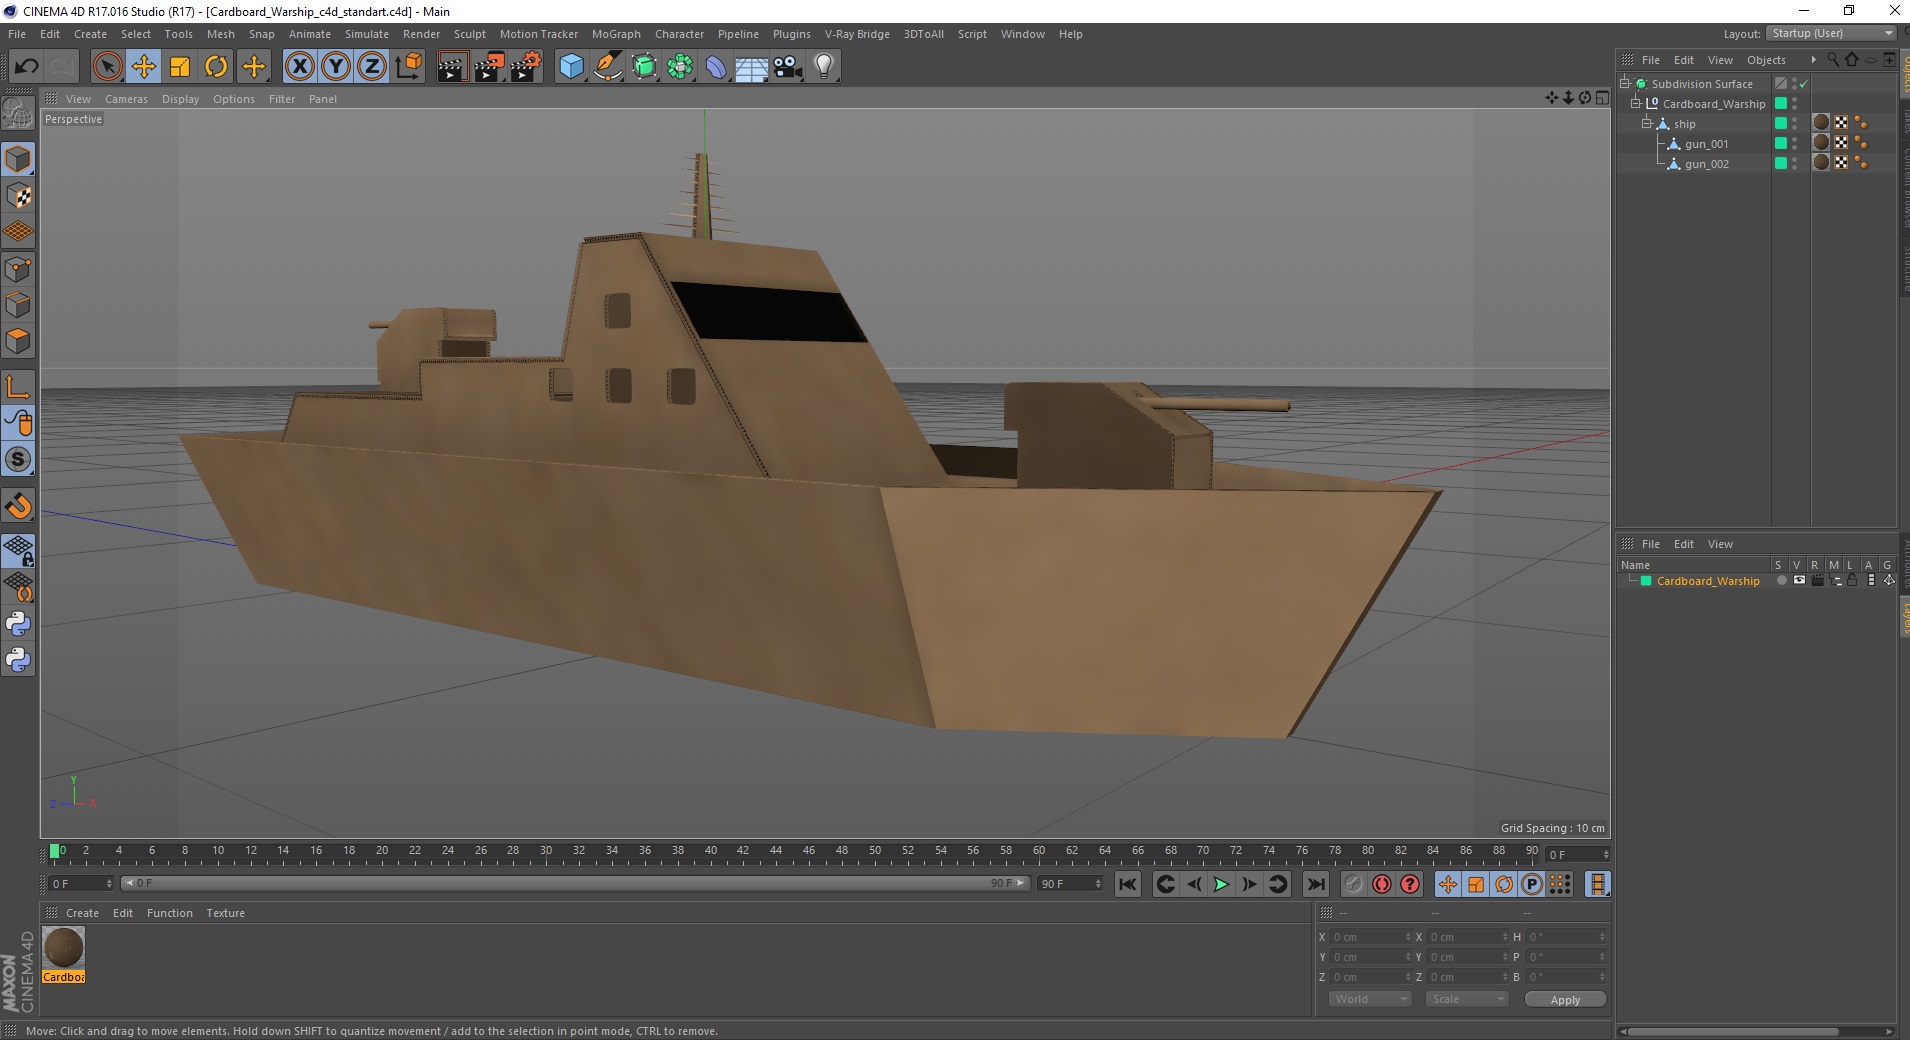Image resolution: width=1910 pixels, height=1040 pixels.
Task: Toggle Subdivision Surface enable checkmark
Action: (x=1804, y=84)
